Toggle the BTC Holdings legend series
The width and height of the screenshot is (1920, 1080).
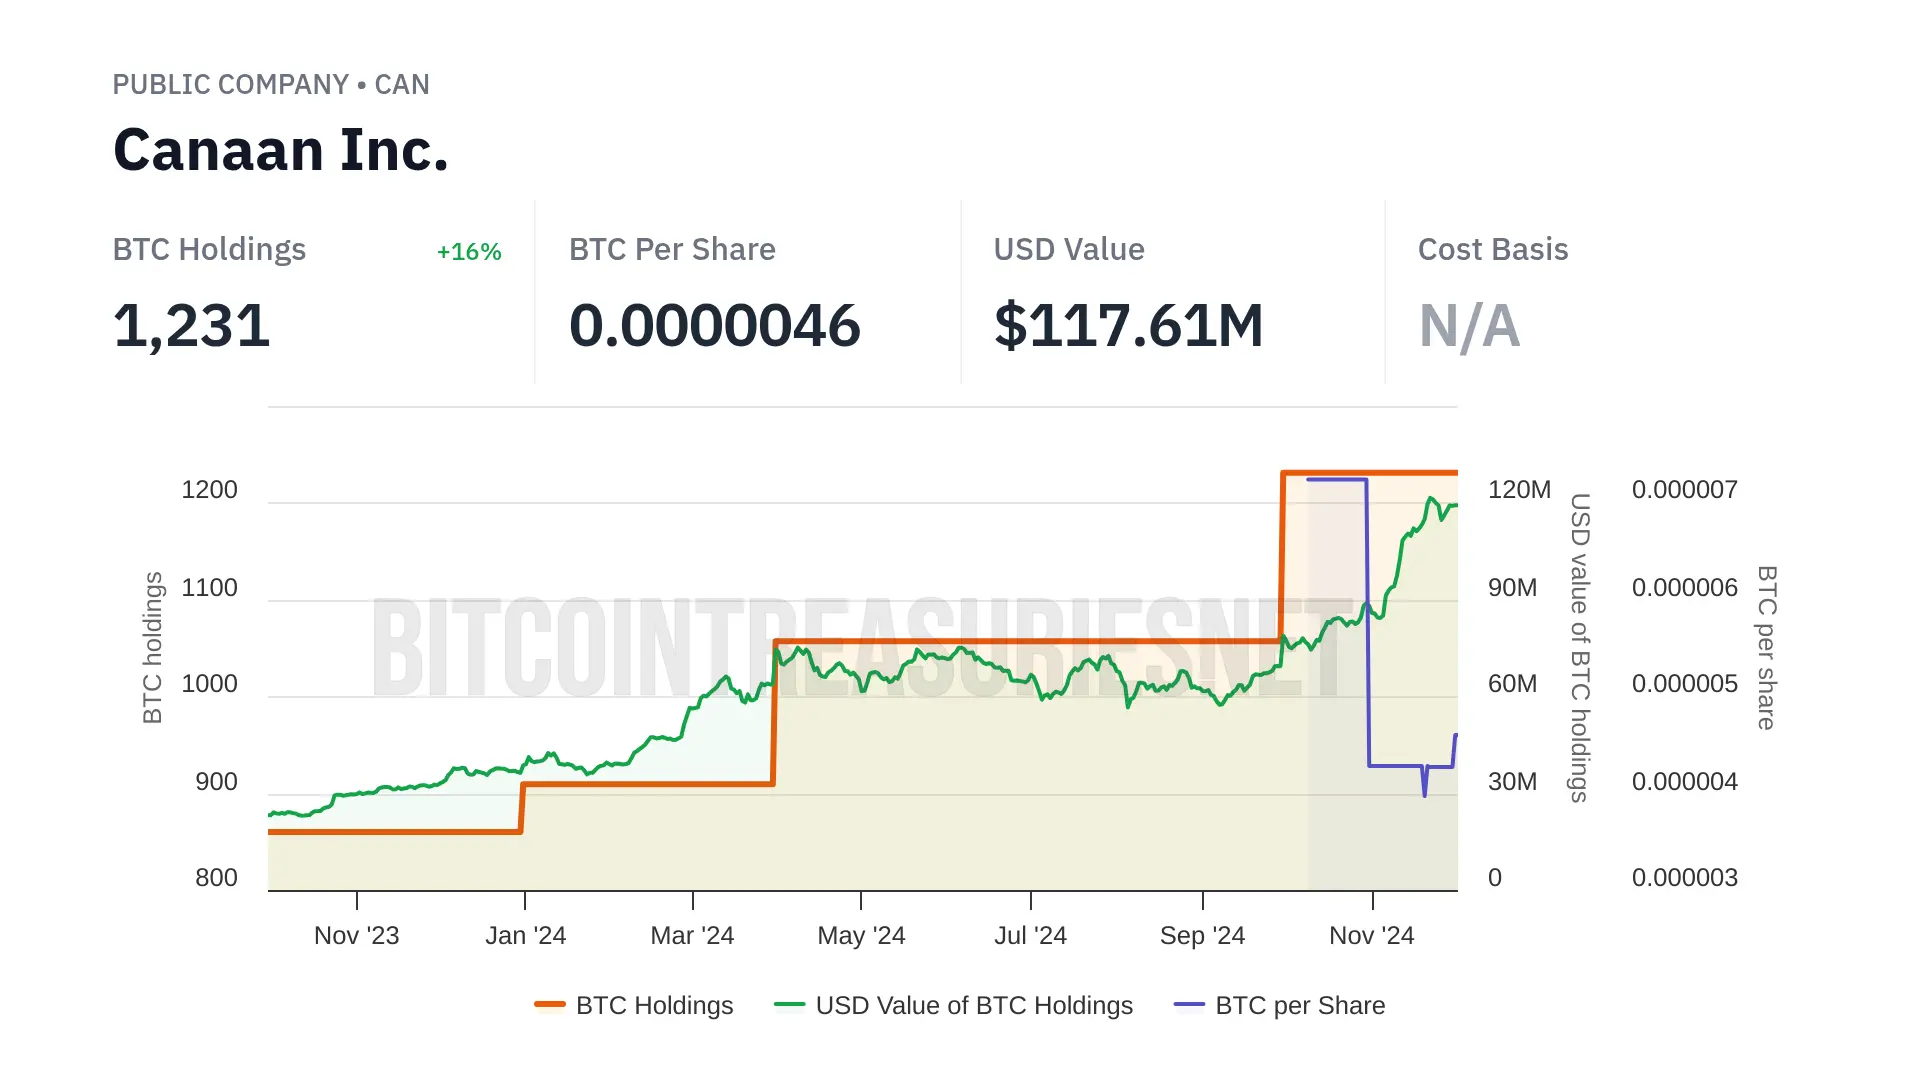(x=654, y=1005)
